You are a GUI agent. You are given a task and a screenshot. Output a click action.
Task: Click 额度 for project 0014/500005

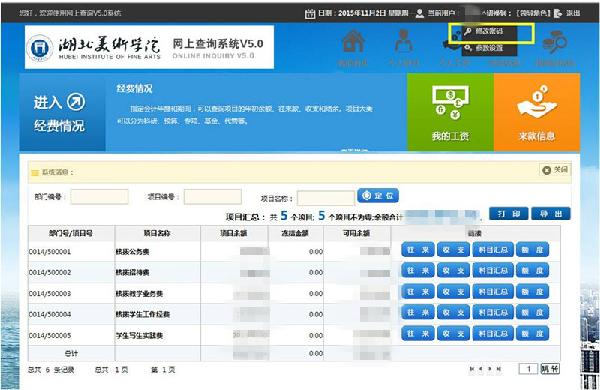[532, 333]
